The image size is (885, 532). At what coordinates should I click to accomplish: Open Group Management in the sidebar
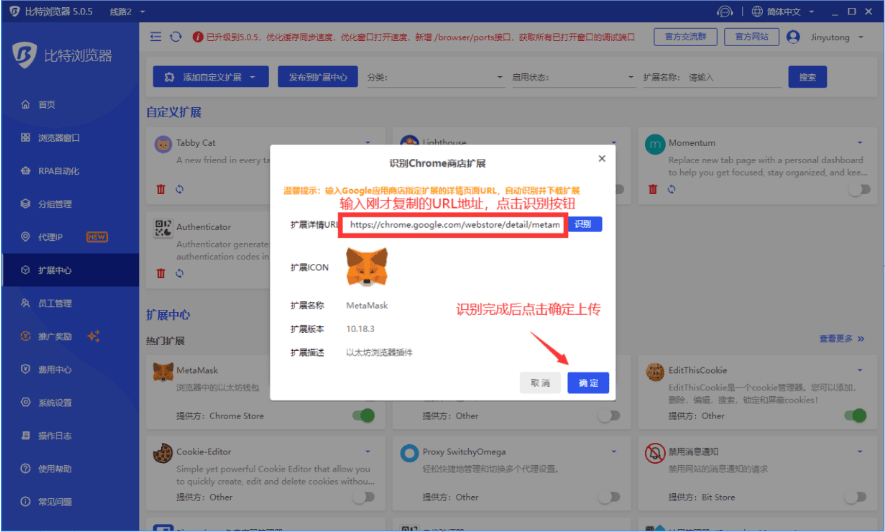pyautogui.click(x=70, y=204)
